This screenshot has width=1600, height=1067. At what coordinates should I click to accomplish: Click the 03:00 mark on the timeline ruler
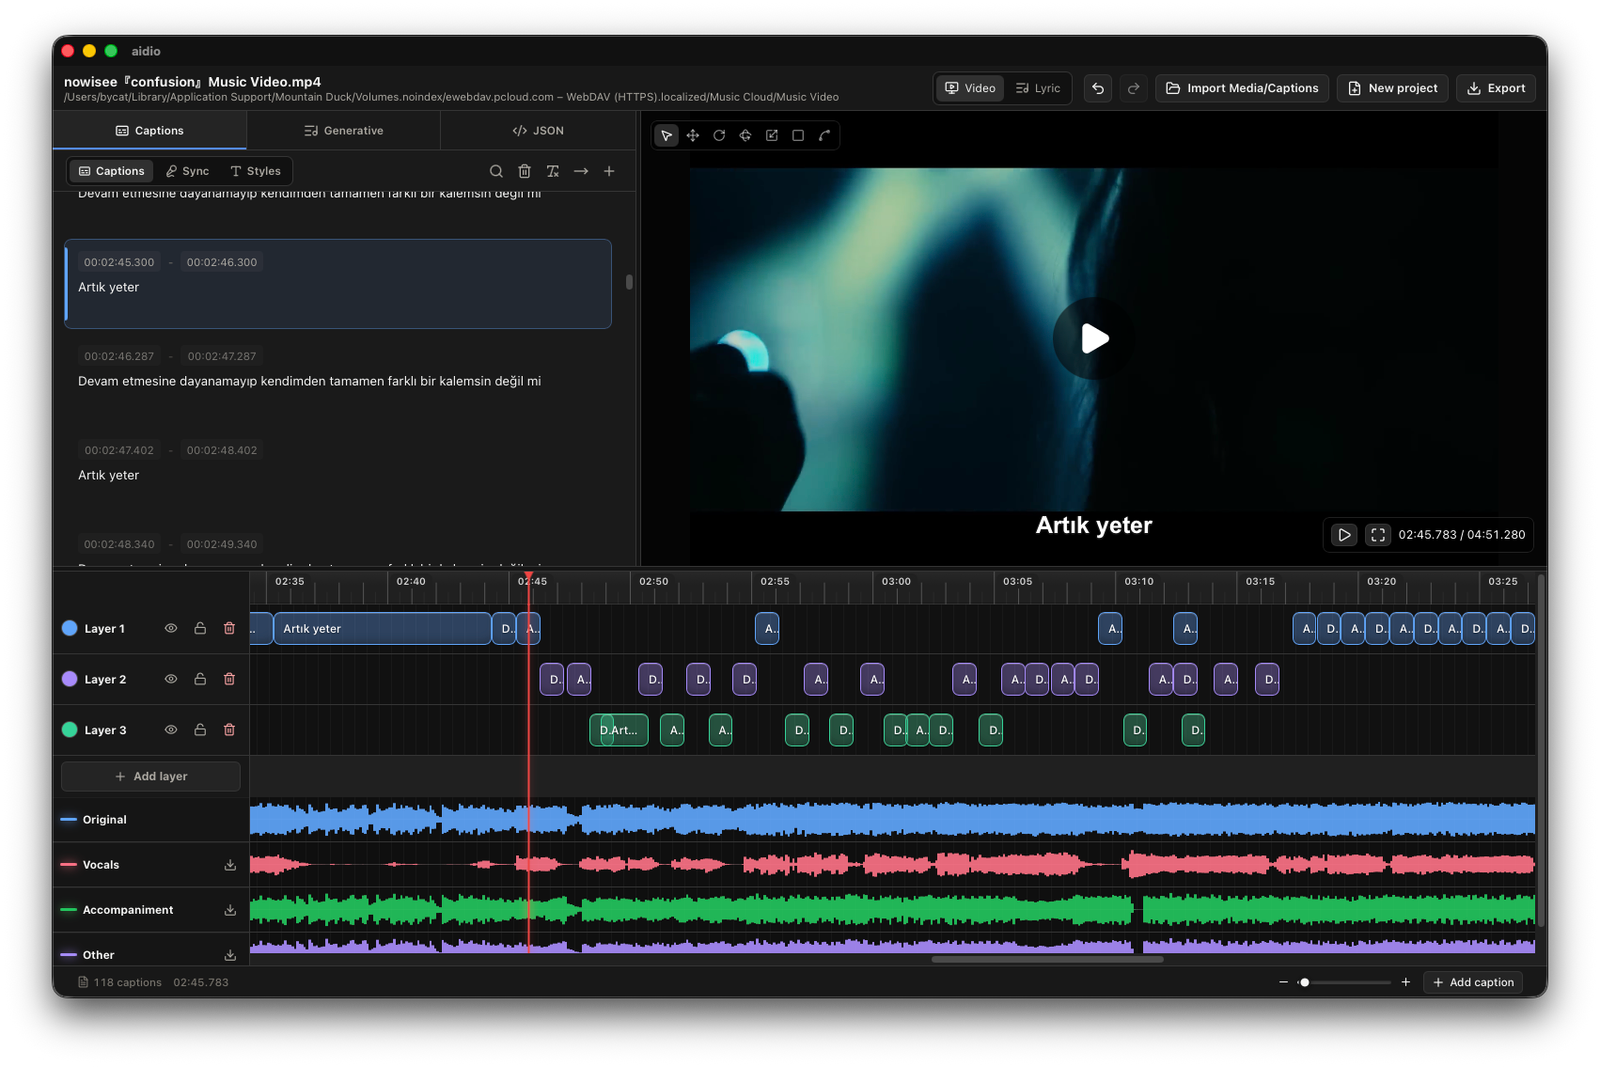[x=896, y=581]
